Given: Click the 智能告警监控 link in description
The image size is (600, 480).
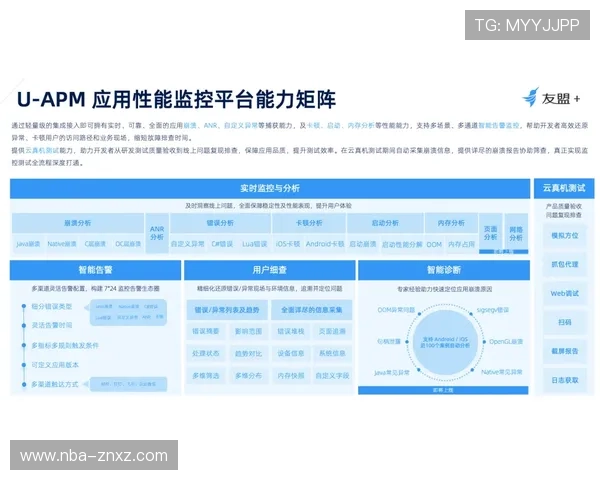Looking at the screenshot, I should [x=499, y=126].
